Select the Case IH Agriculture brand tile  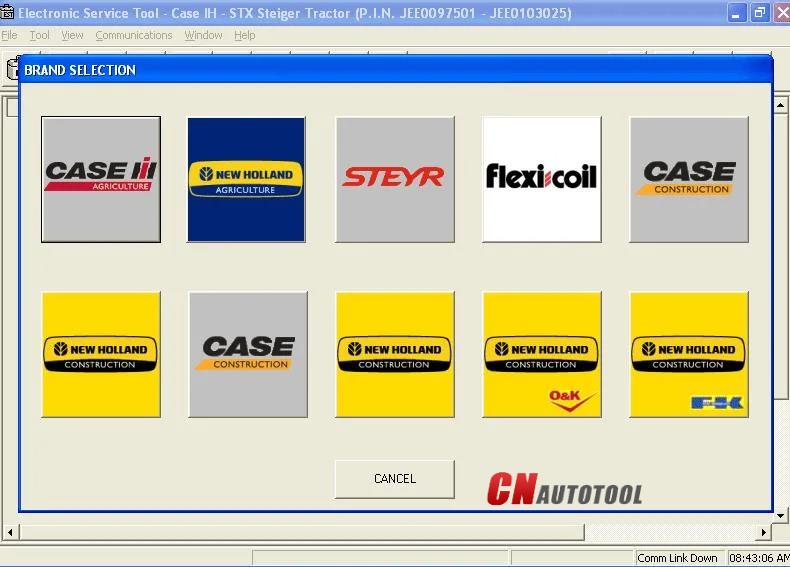(101, 179)
